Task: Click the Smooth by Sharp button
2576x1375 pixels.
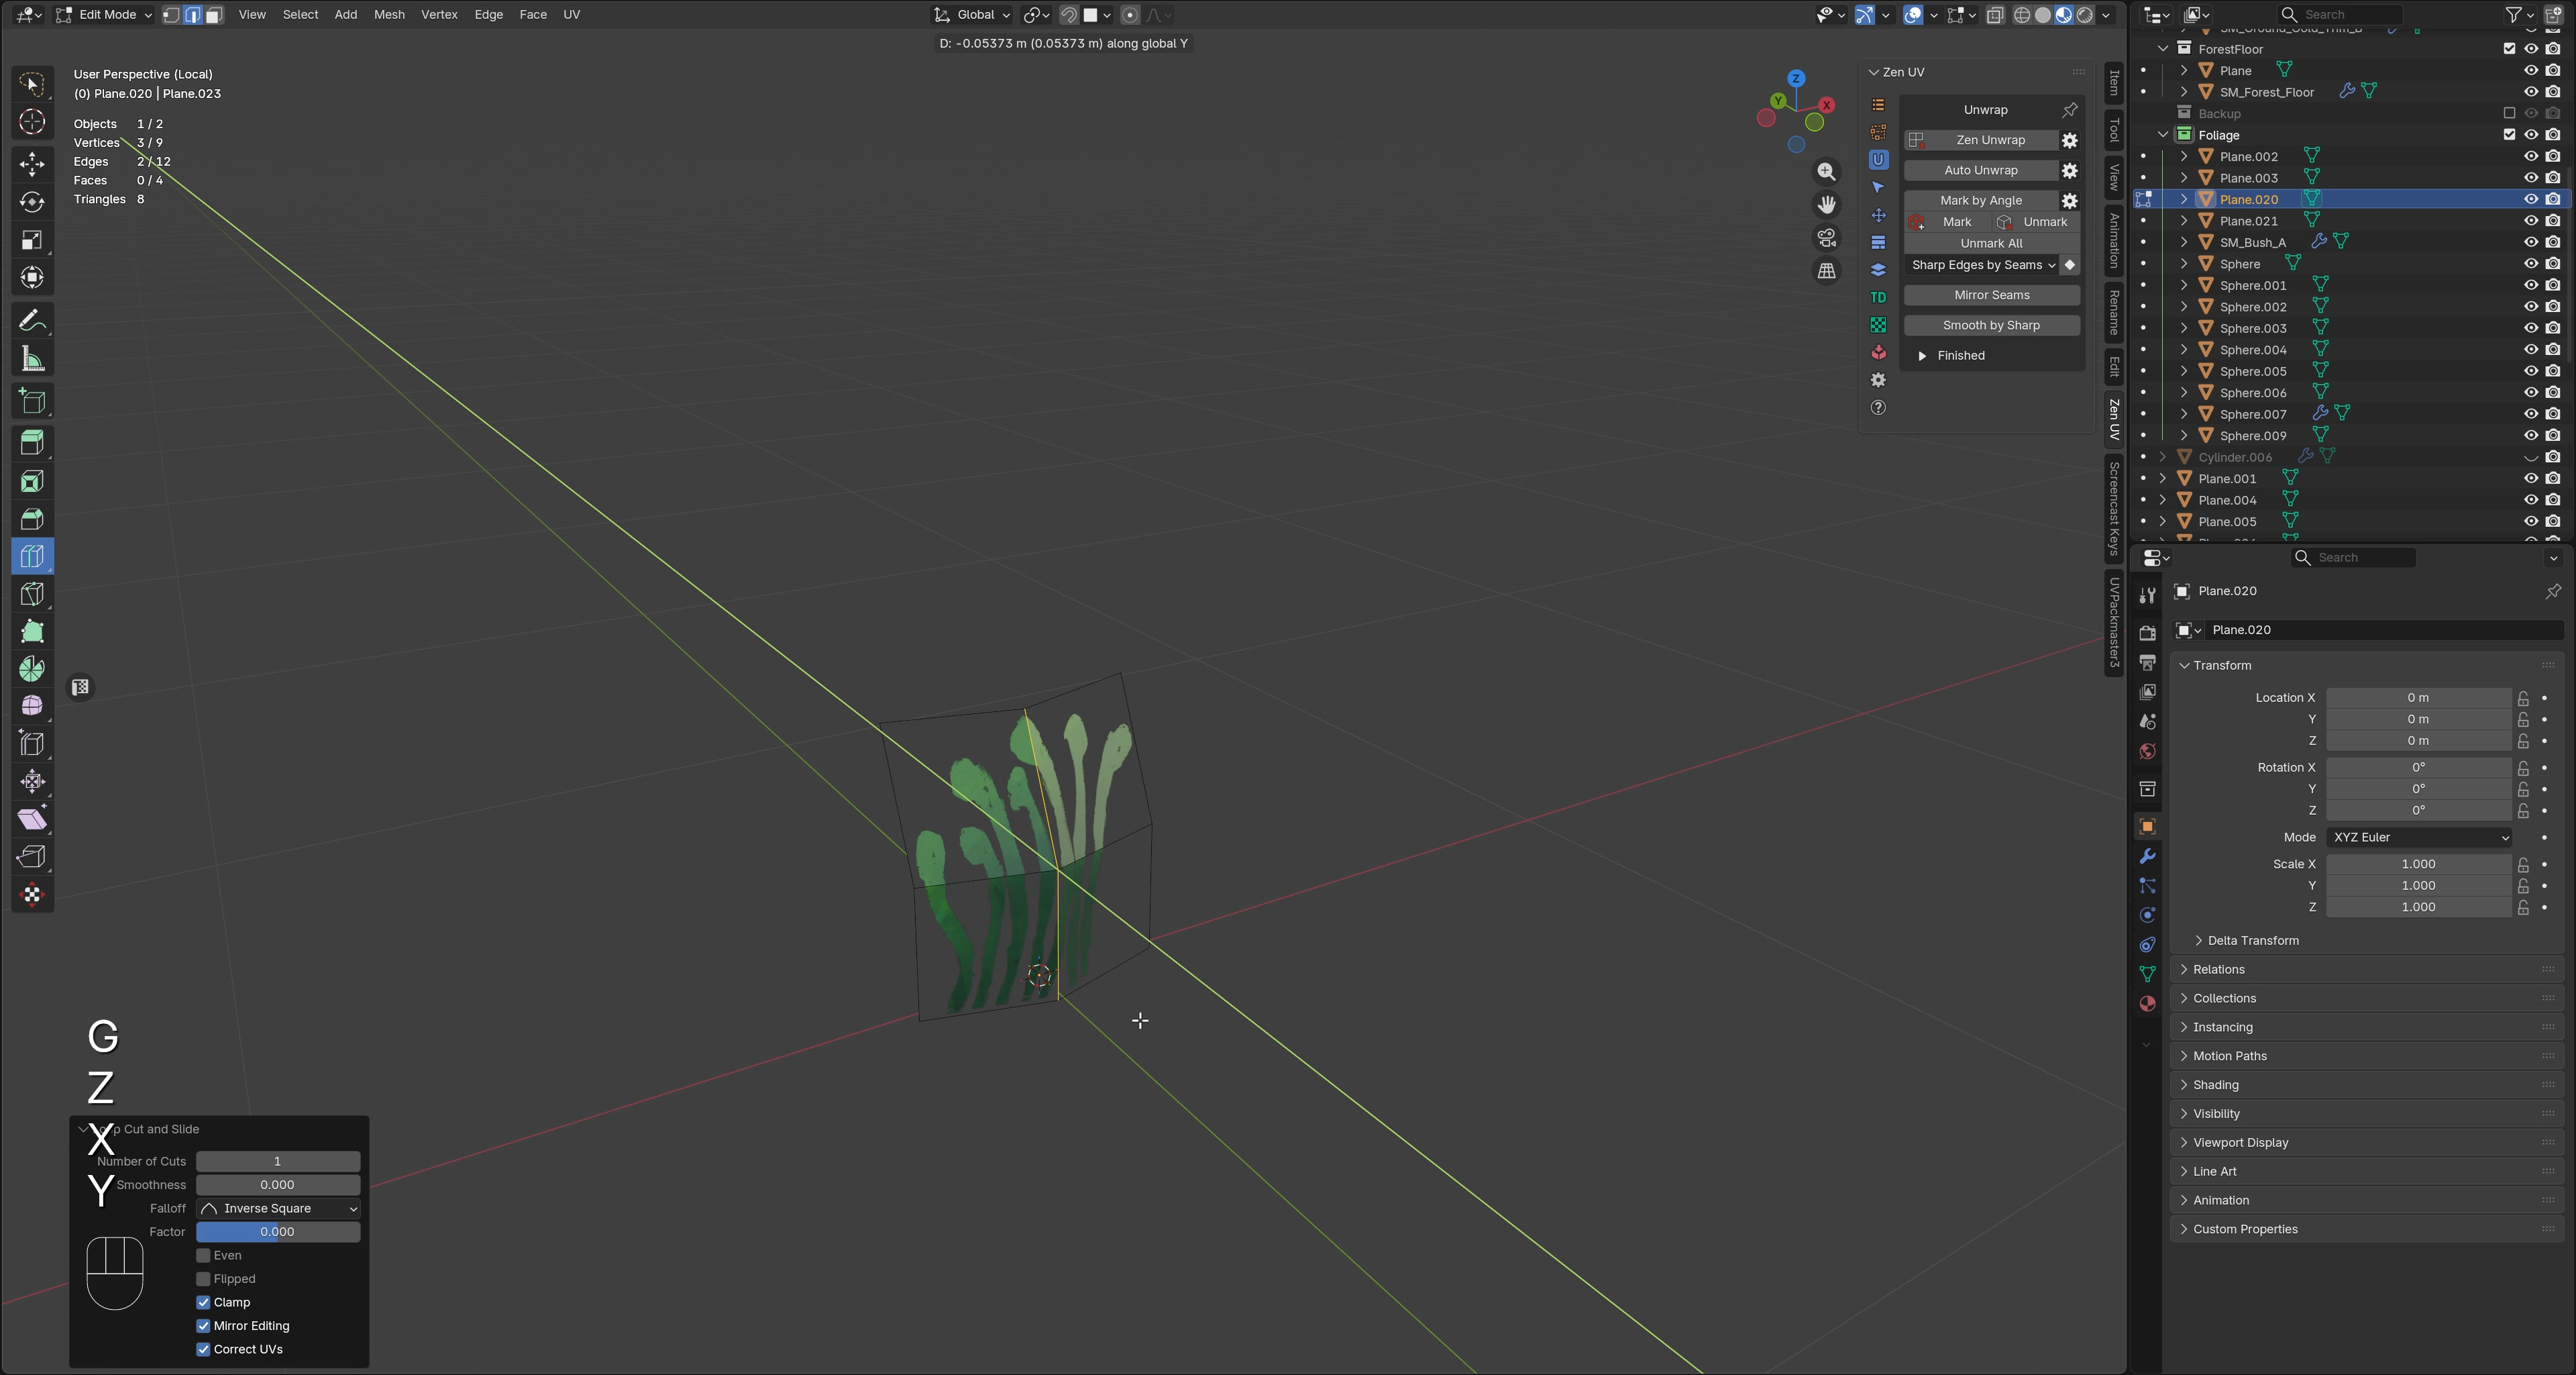Action: click(1991, 326)
